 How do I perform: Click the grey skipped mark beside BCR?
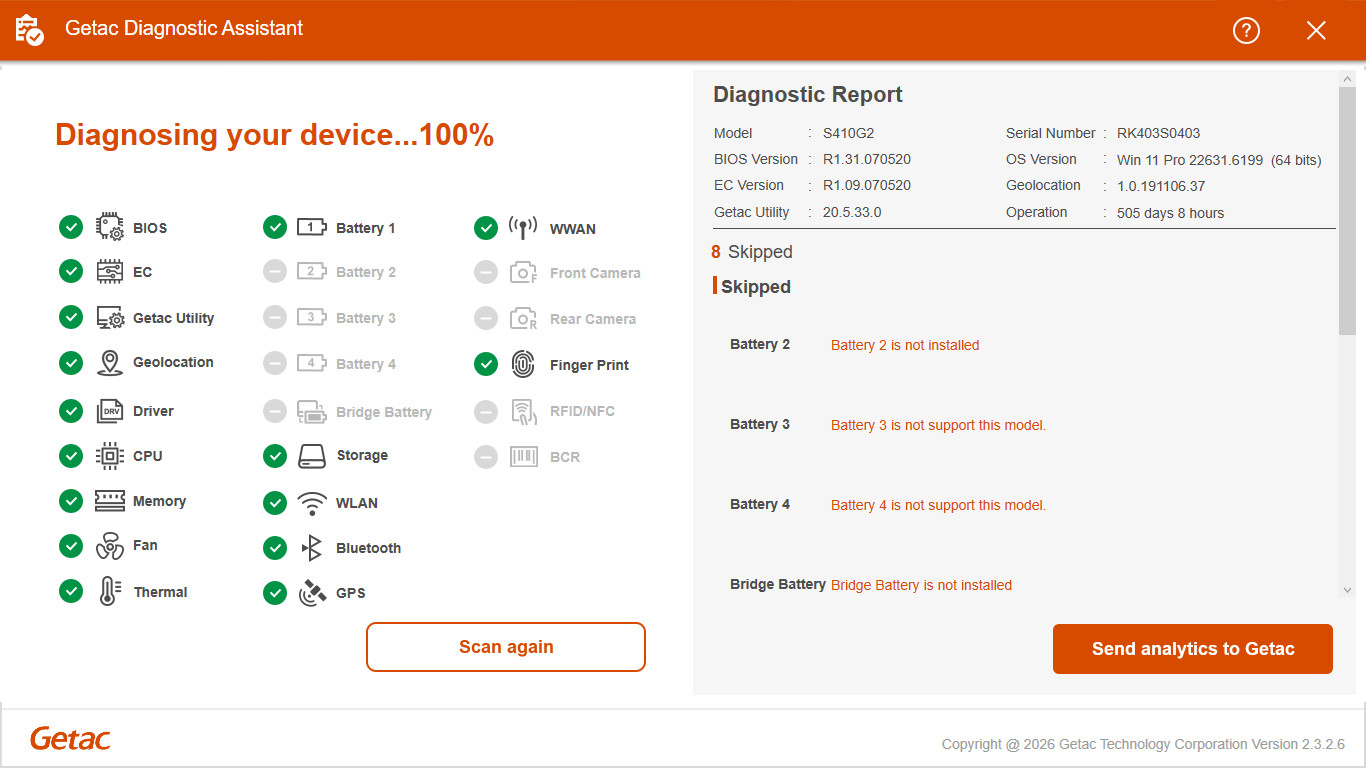(486, 457)
